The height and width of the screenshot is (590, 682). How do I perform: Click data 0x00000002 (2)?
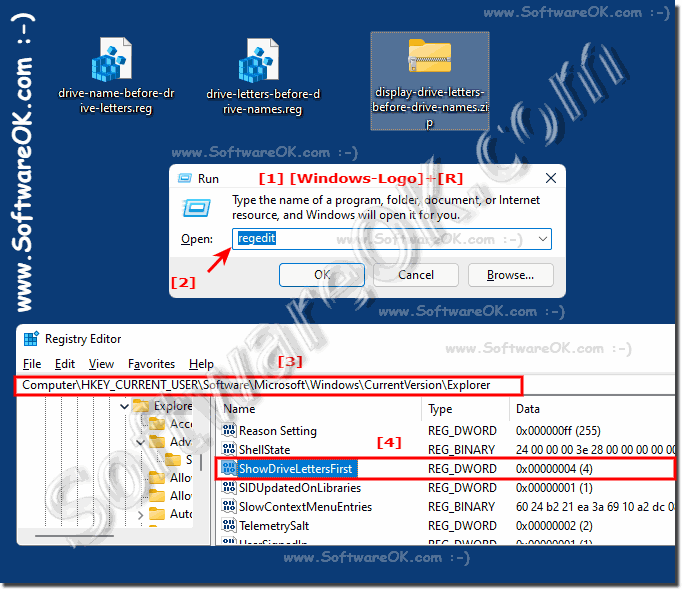coord(554,526)
